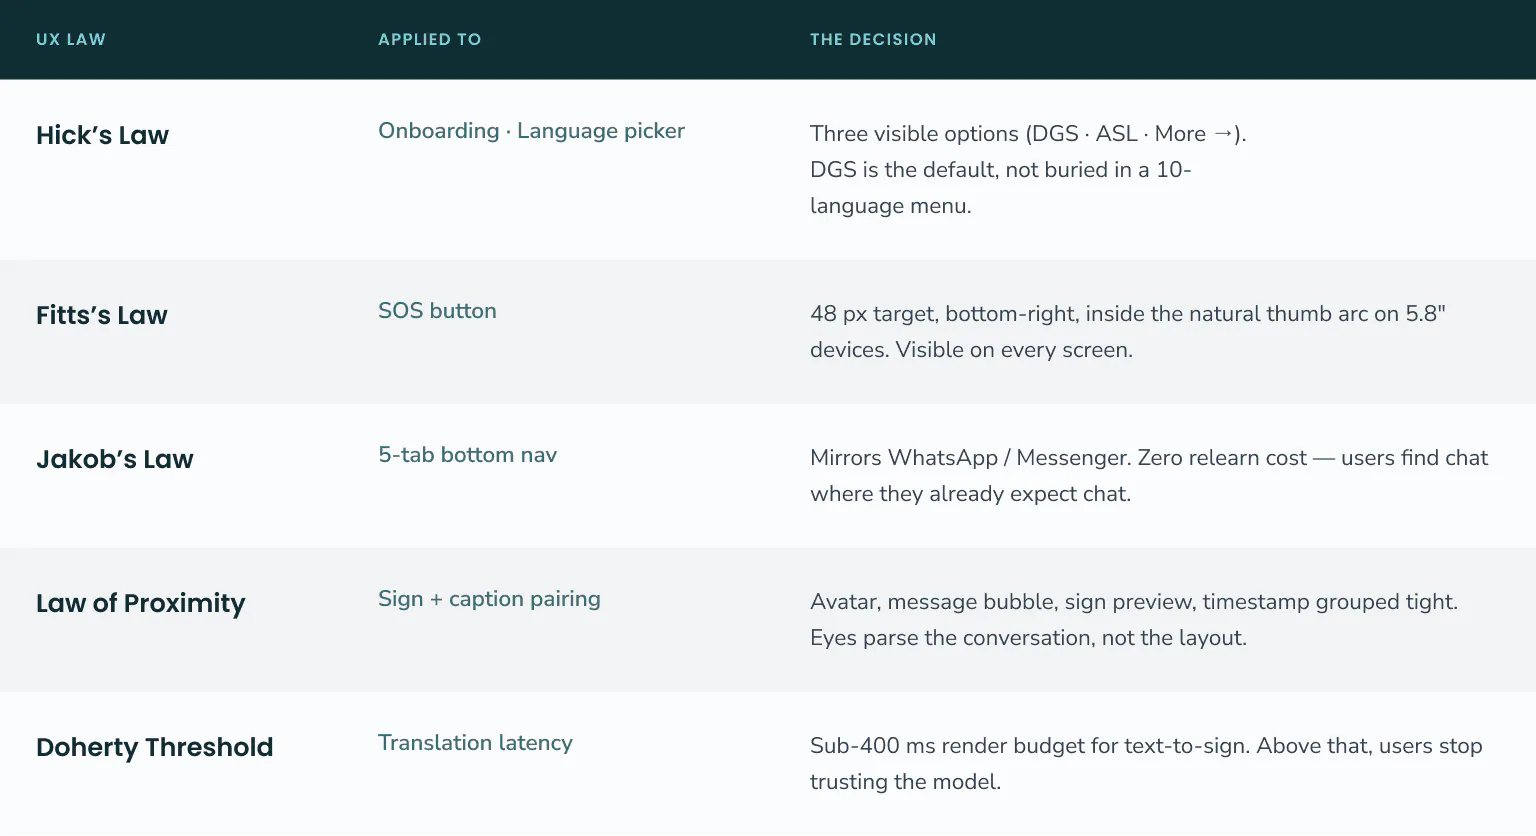The height and width of the screenshot is (836, 1536).
Task: Open the Translation latency link
Action: pyautogui.click(x=475, y=743)
